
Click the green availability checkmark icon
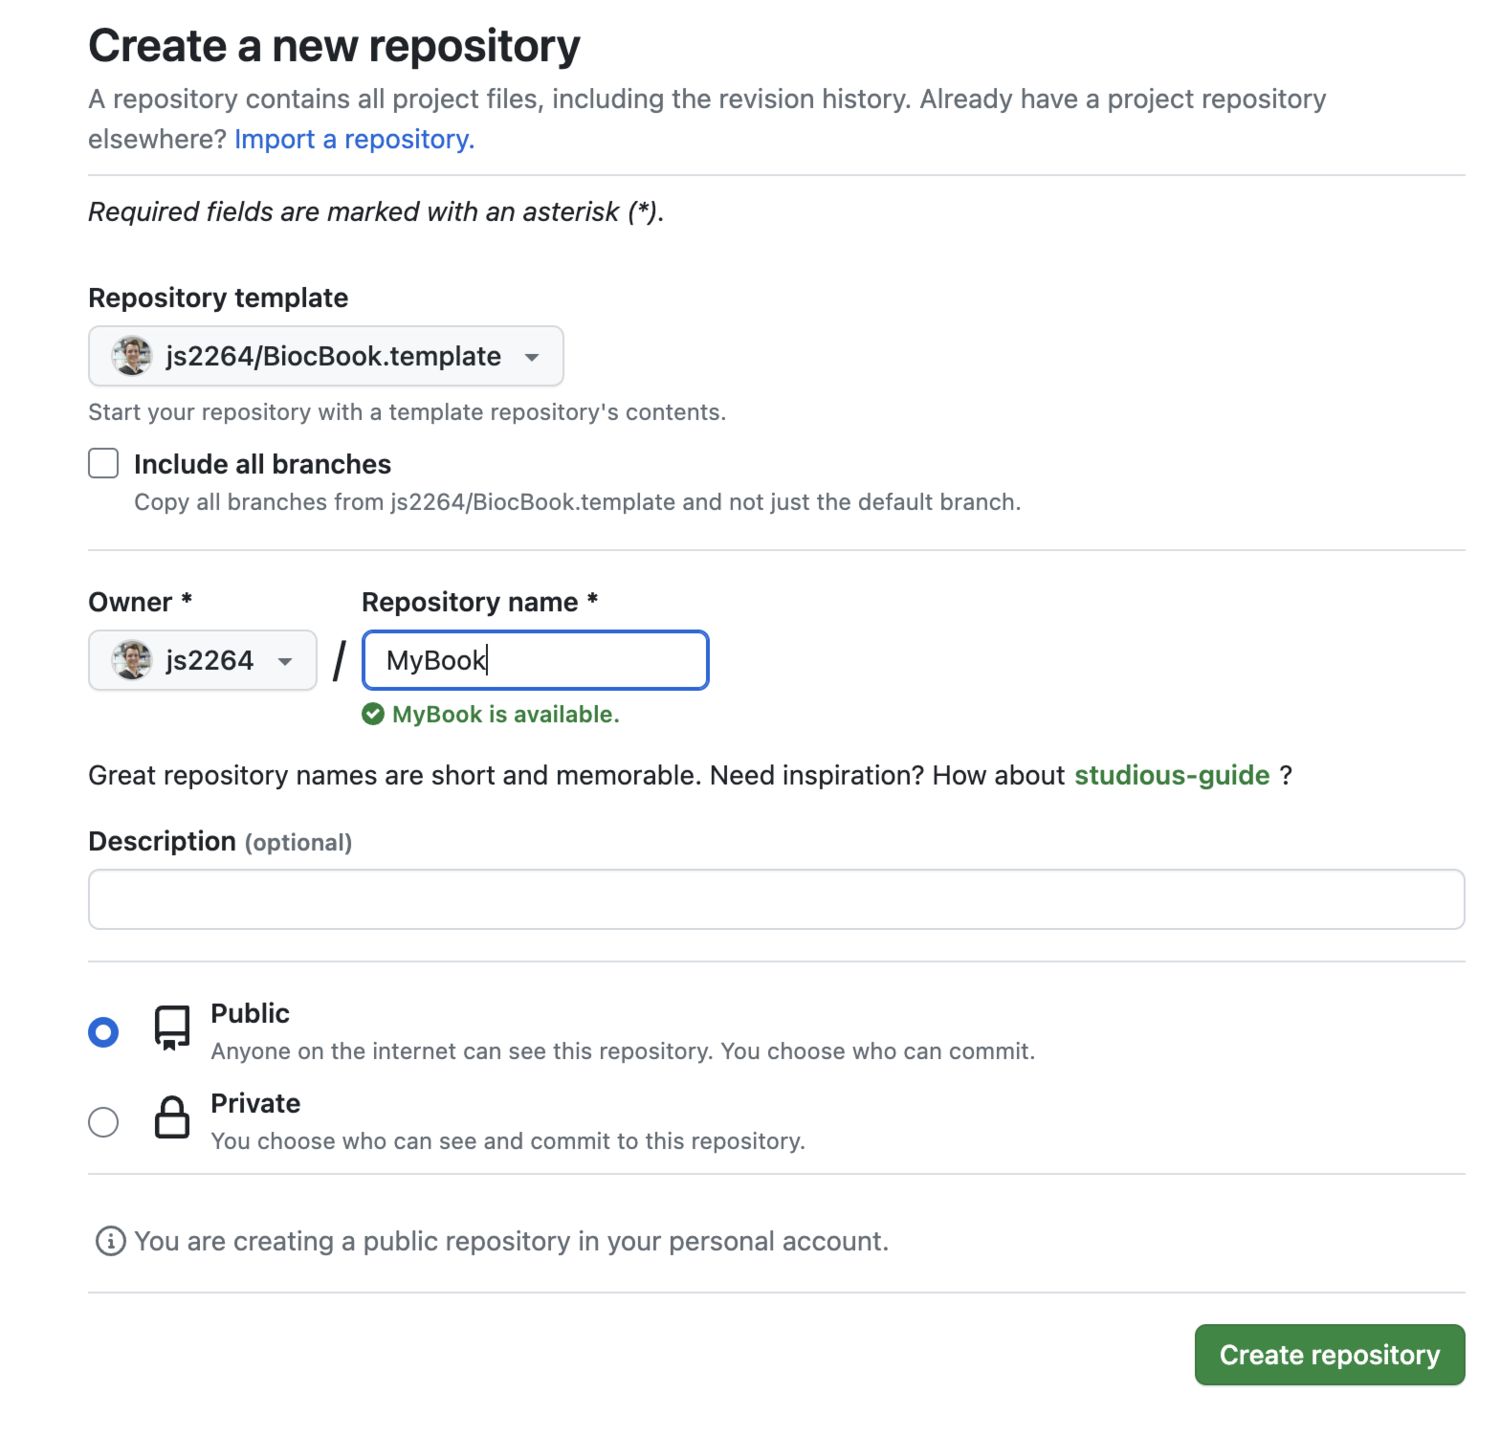click(x=373, y=714)
